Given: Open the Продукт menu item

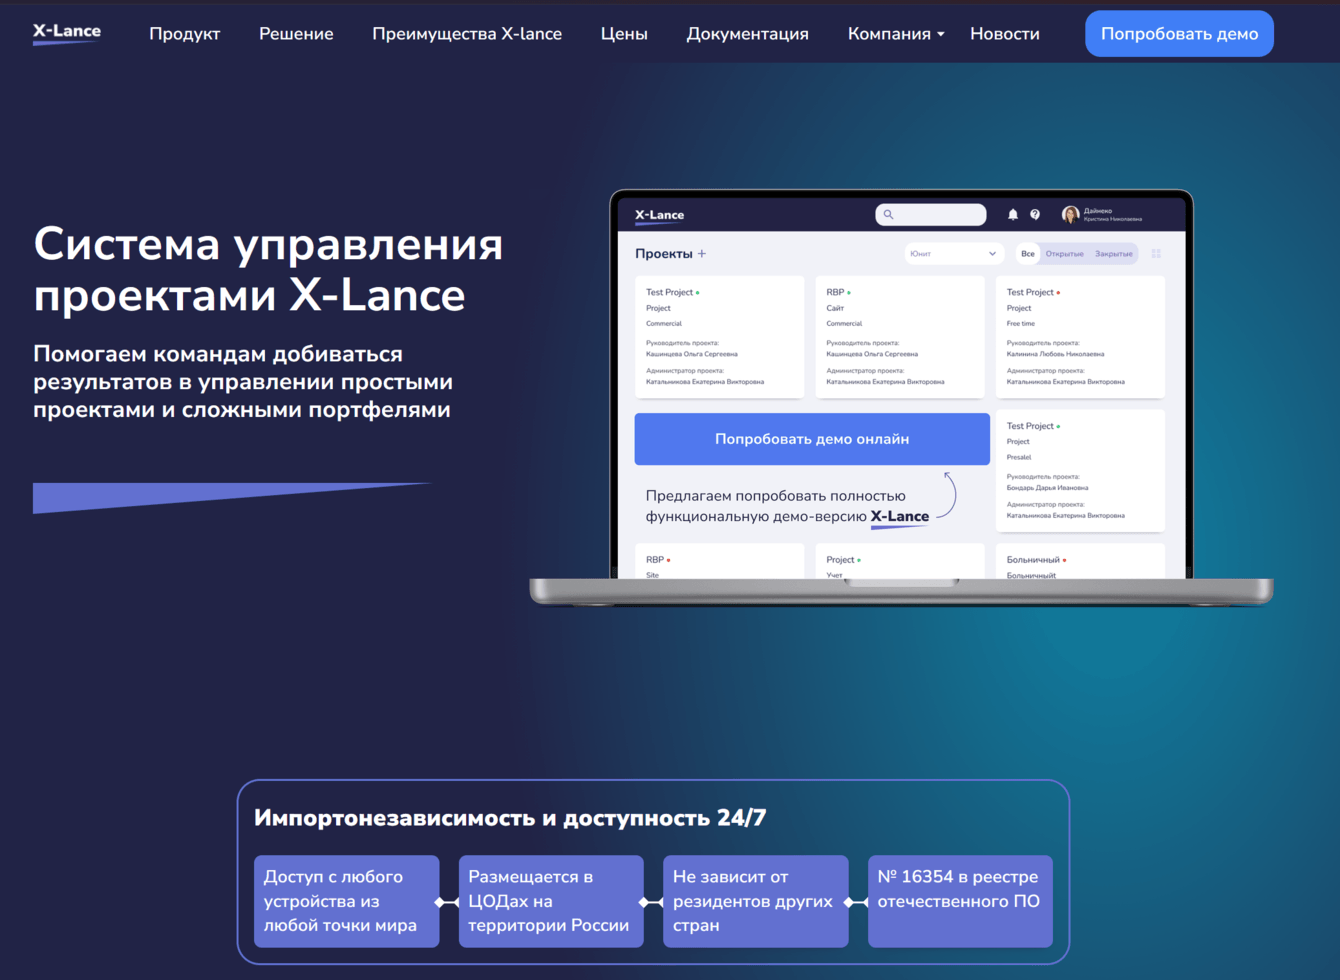Looking at the screenshot, I should coord(185,34).
